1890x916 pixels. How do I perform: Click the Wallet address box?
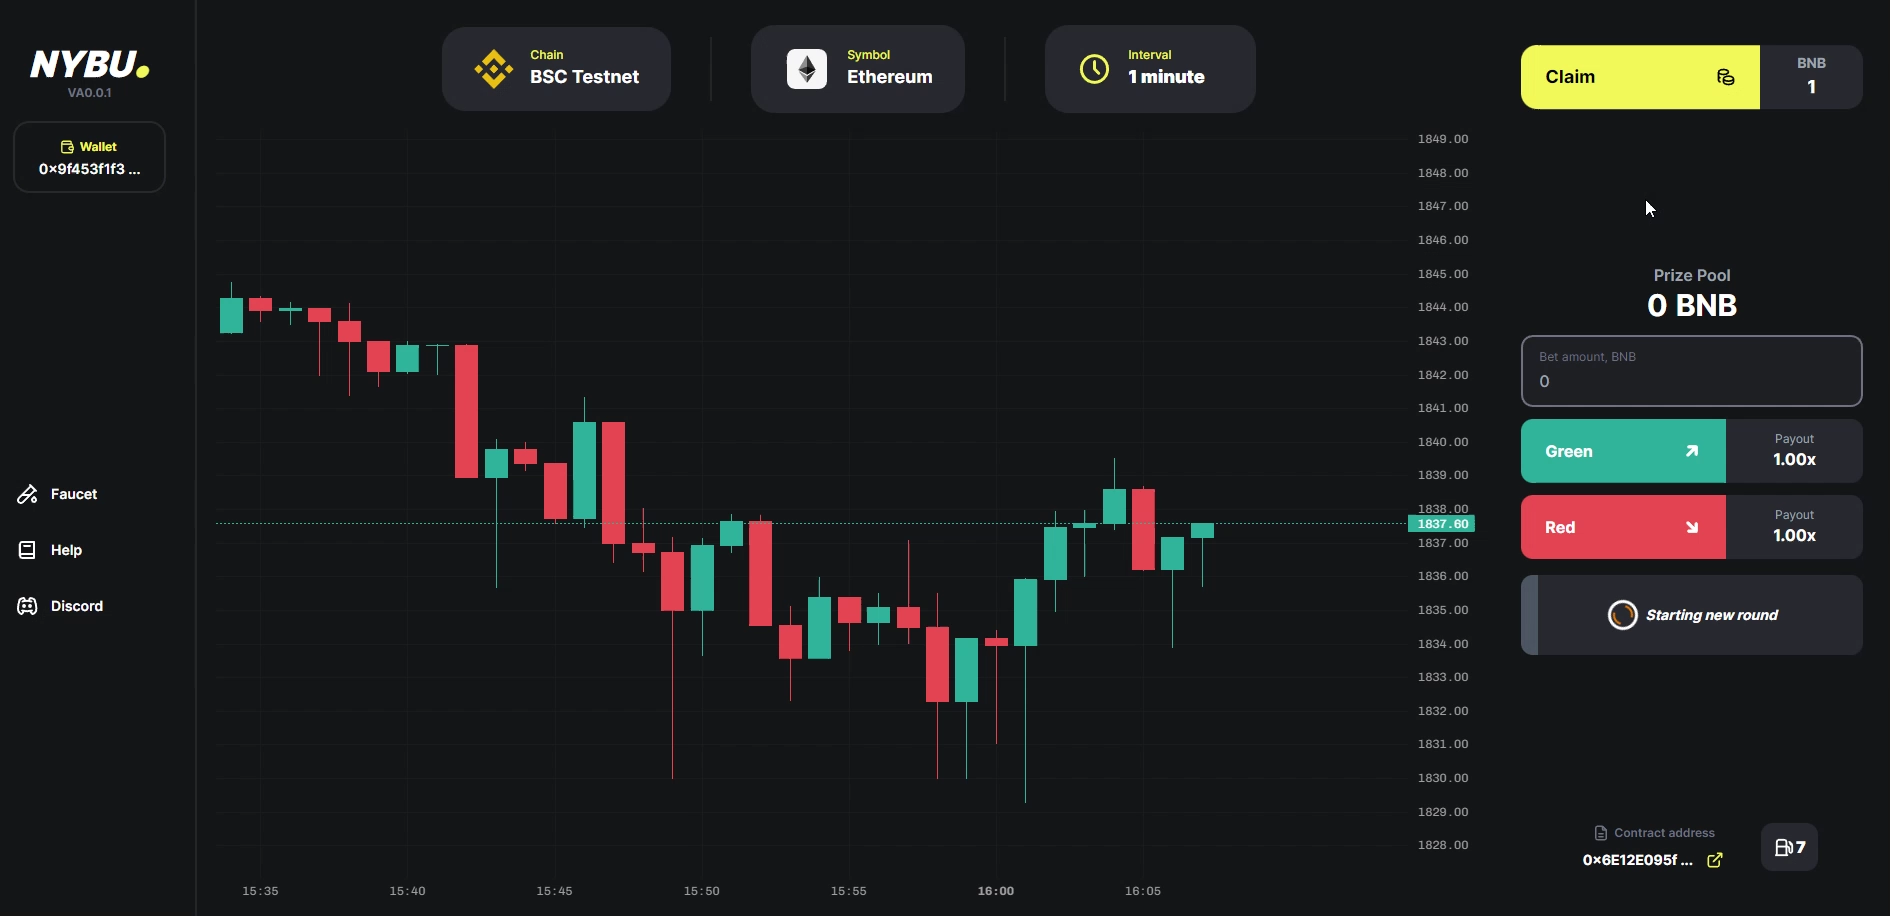point(89,157)
